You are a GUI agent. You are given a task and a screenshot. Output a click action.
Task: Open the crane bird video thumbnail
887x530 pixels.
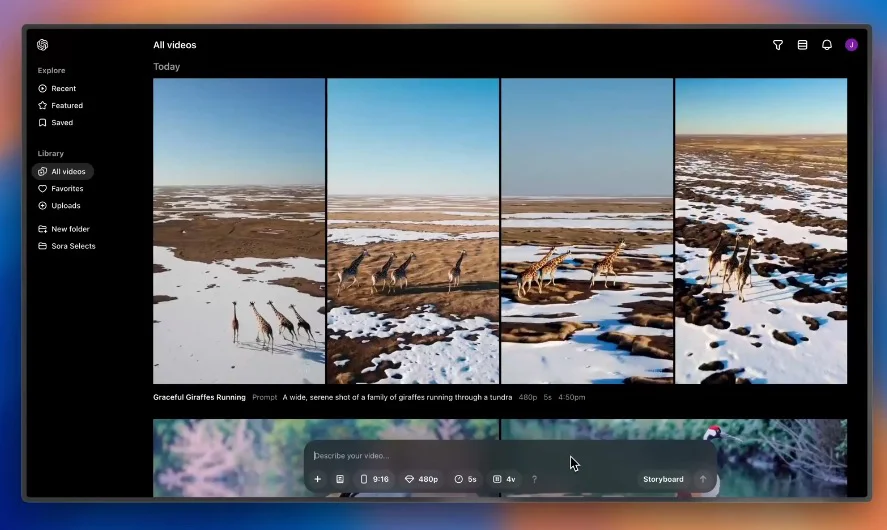point(674,458)
